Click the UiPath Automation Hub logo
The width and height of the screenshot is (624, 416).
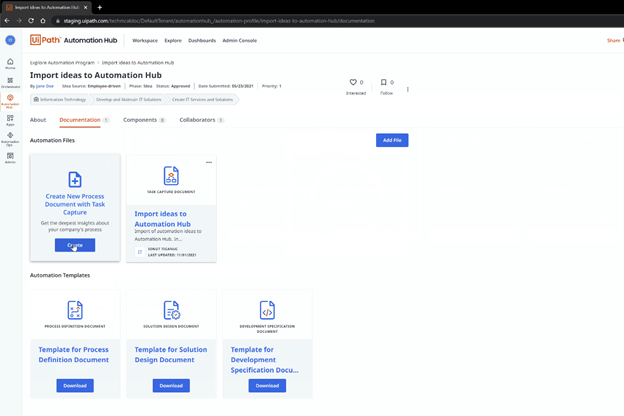(74, 40)
